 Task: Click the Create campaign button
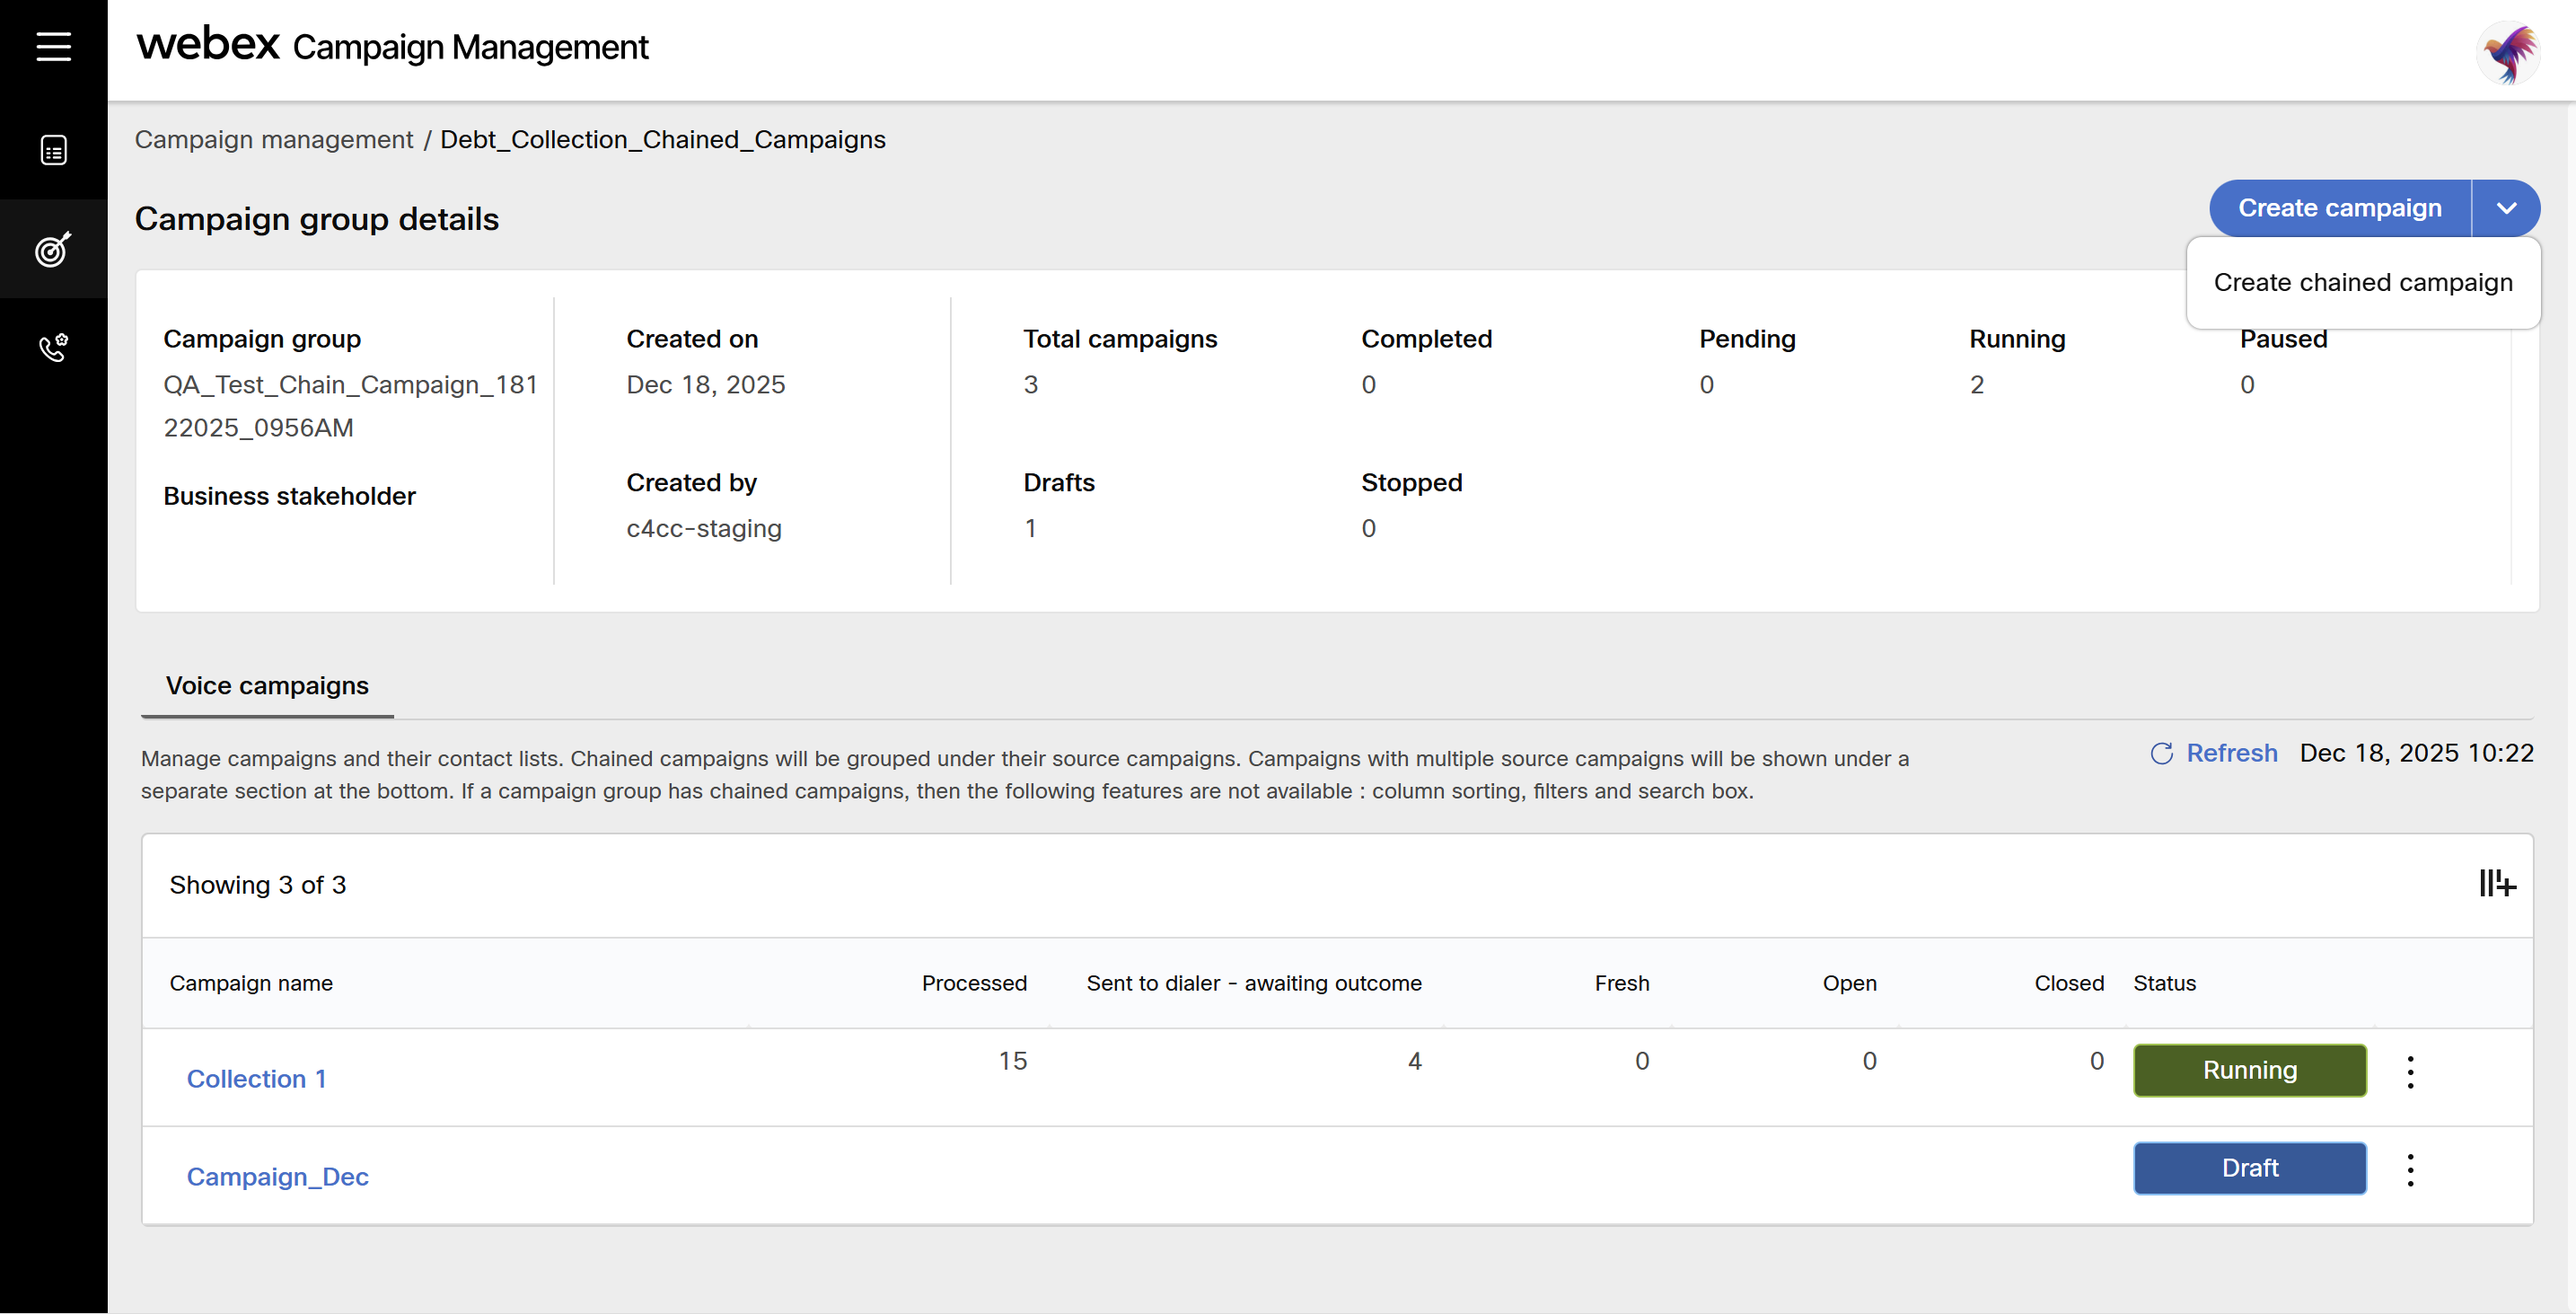[2339, 208]
